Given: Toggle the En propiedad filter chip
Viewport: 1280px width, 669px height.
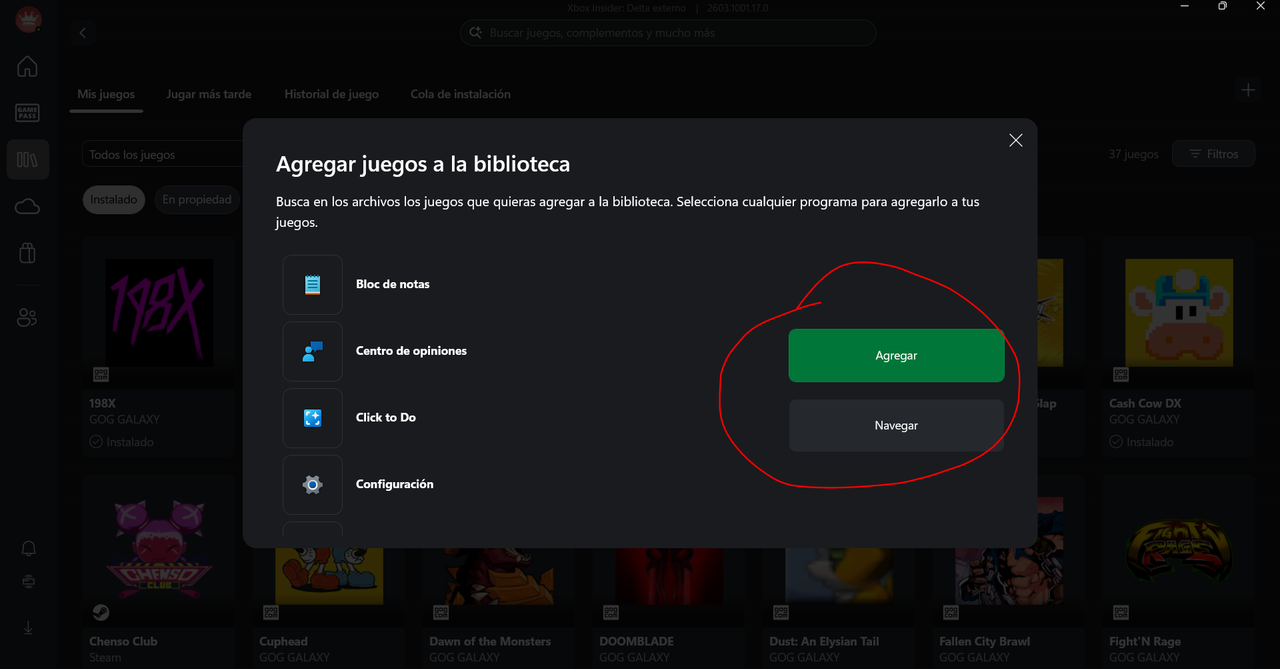Looking at the screenshot, I should (x=197, y=199).
